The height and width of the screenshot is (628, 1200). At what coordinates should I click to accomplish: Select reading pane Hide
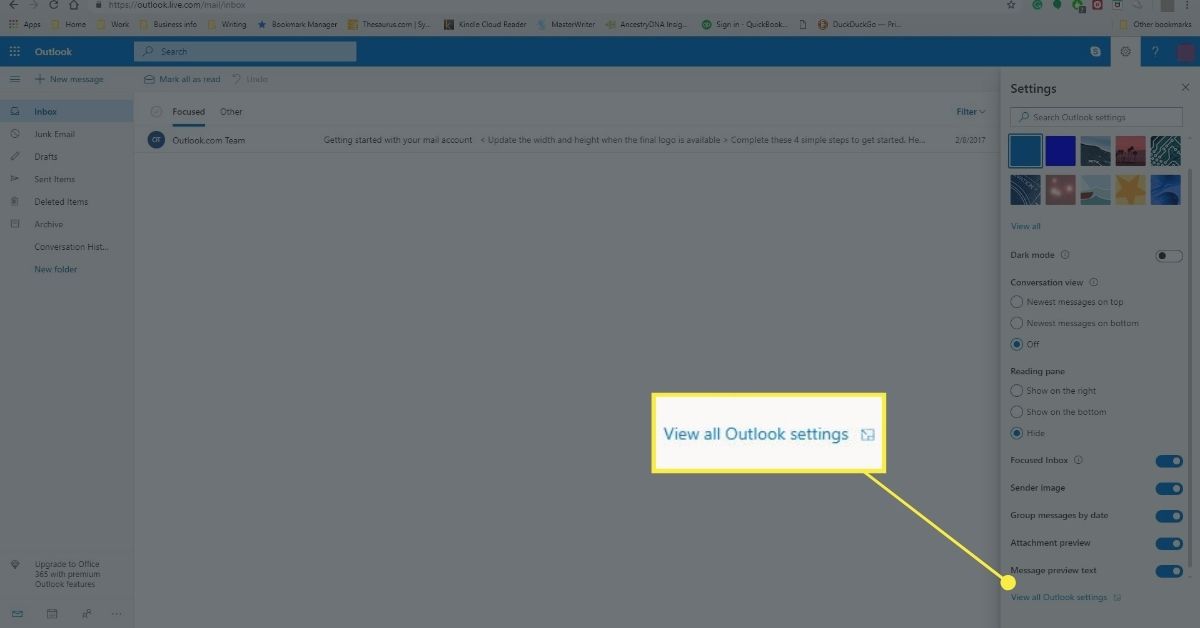coord(1028,433)
